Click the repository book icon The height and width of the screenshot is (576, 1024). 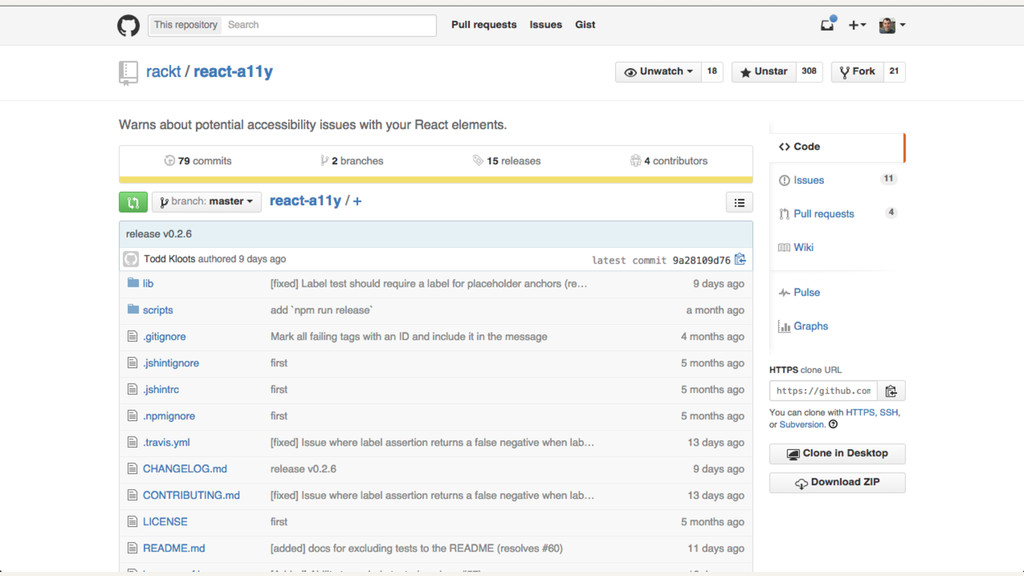pos(128,72)
